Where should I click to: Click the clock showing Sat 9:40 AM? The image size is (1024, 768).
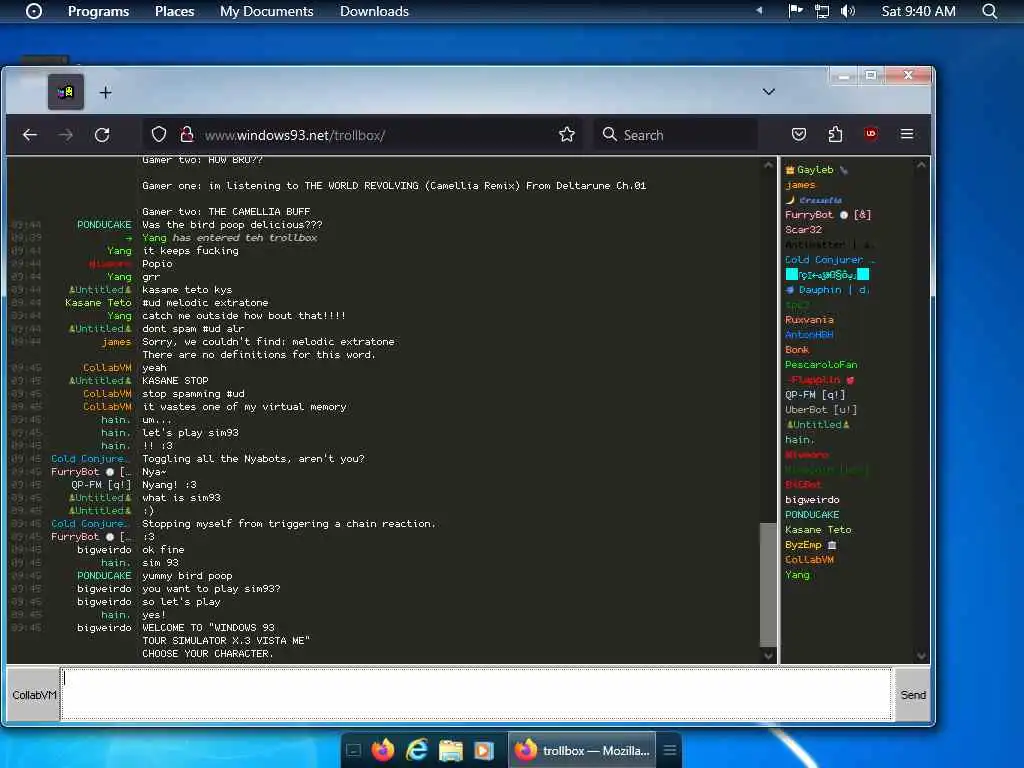pyautogui.click(x=918, y=11)
